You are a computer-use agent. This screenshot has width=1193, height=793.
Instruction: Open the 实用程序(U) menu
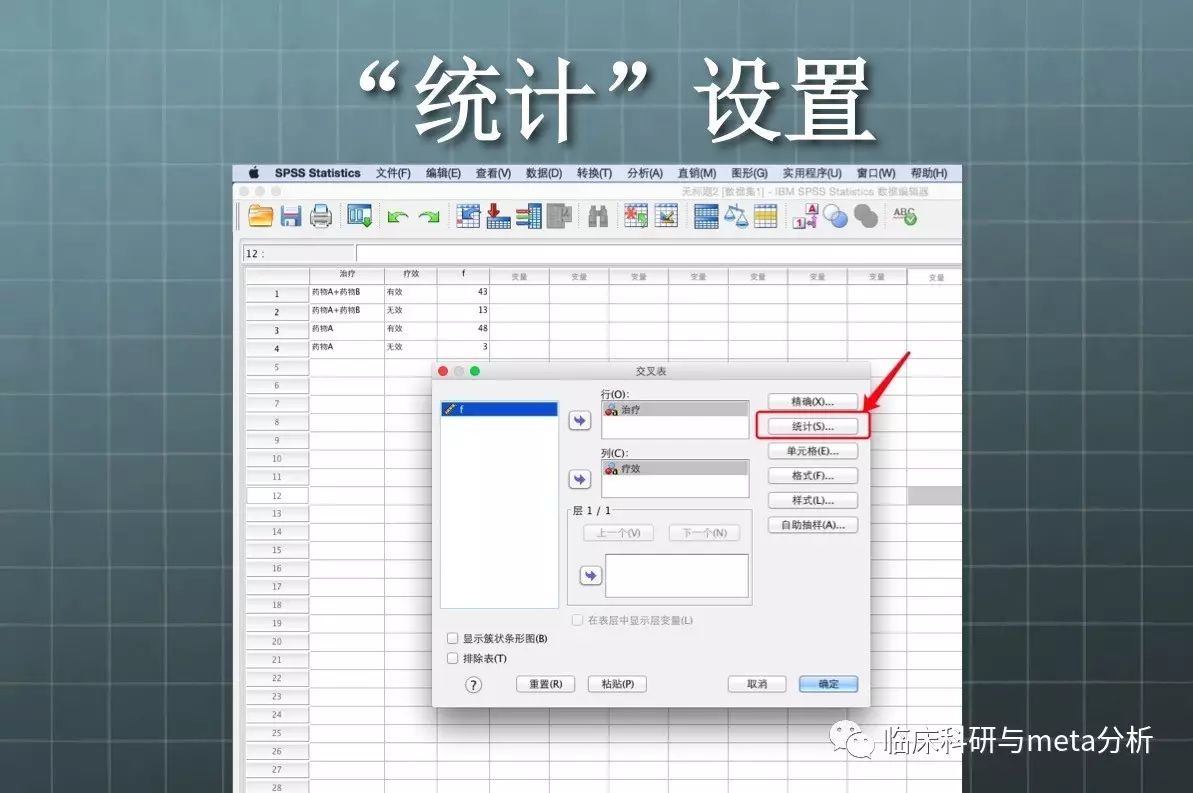812,173
